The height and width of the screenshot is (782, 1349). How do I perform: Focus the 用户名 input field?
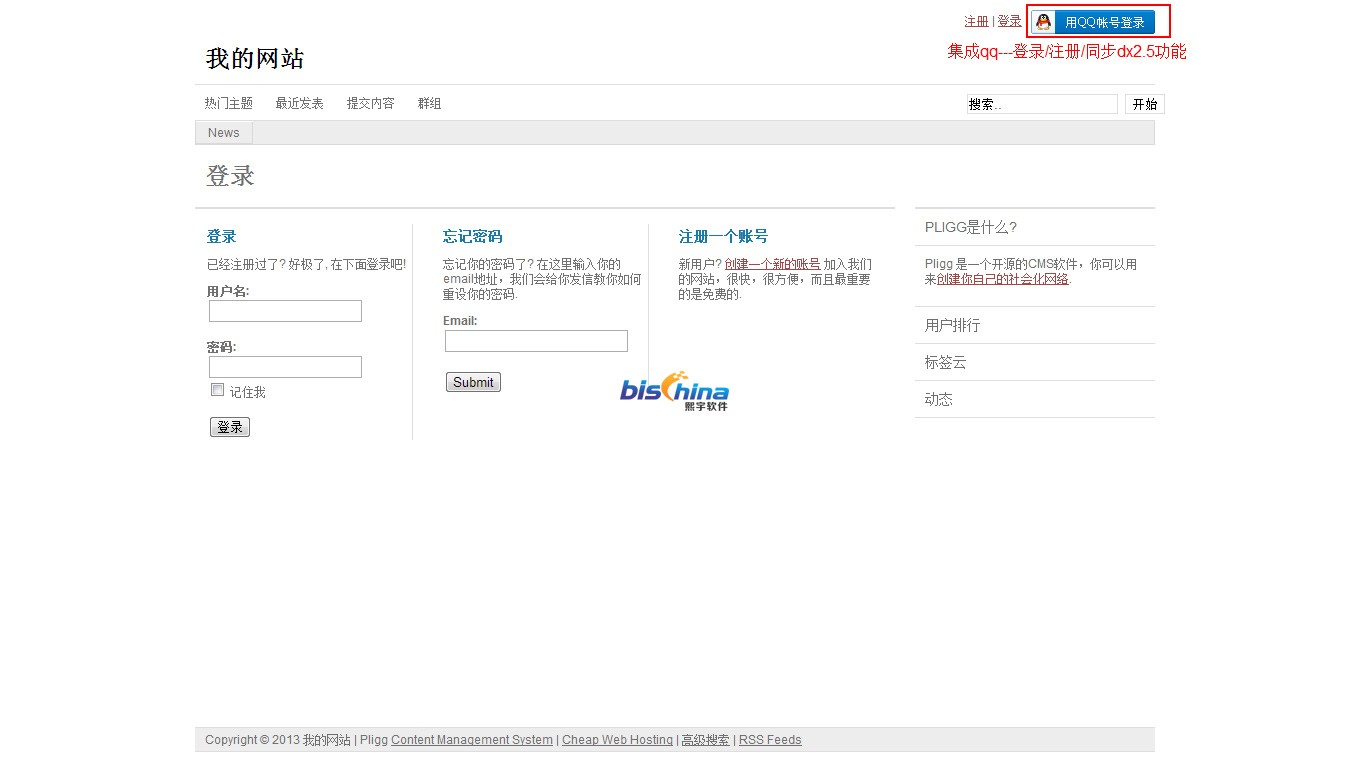point(285,311)
